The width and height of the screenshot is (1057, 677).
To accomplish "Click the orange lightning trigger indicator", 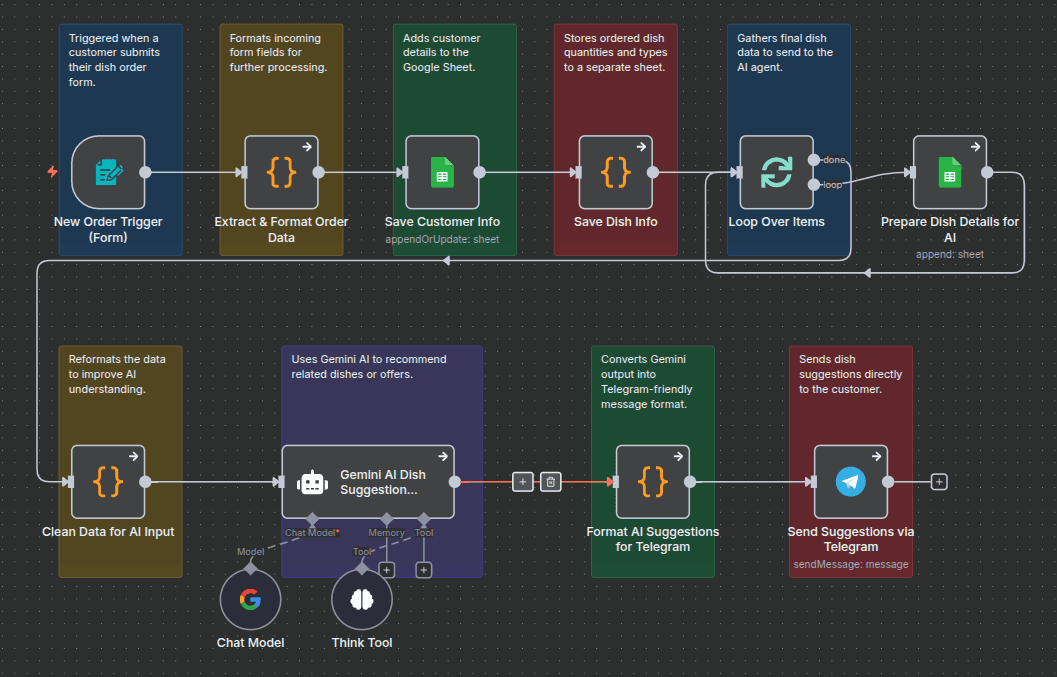I will pos(51,172).
